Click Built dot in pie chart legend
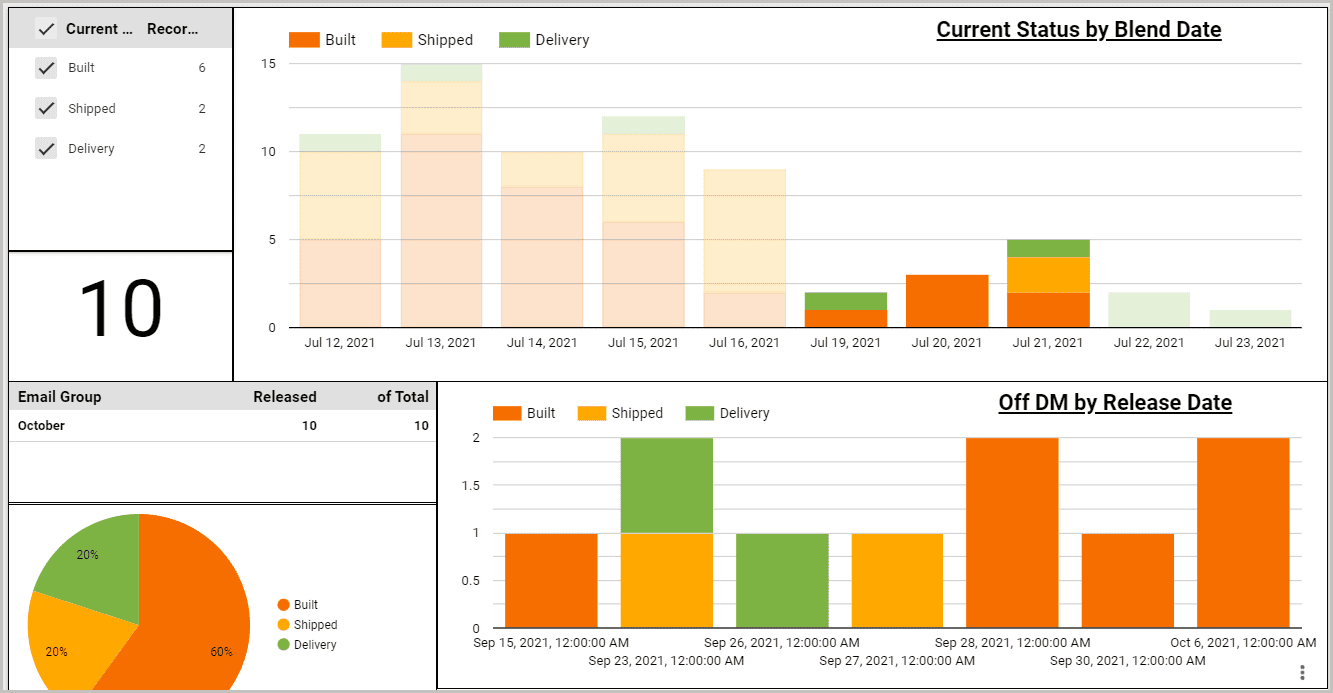Screen dimensions: 1333x693 pyautogui.click(x=283, y=605)
